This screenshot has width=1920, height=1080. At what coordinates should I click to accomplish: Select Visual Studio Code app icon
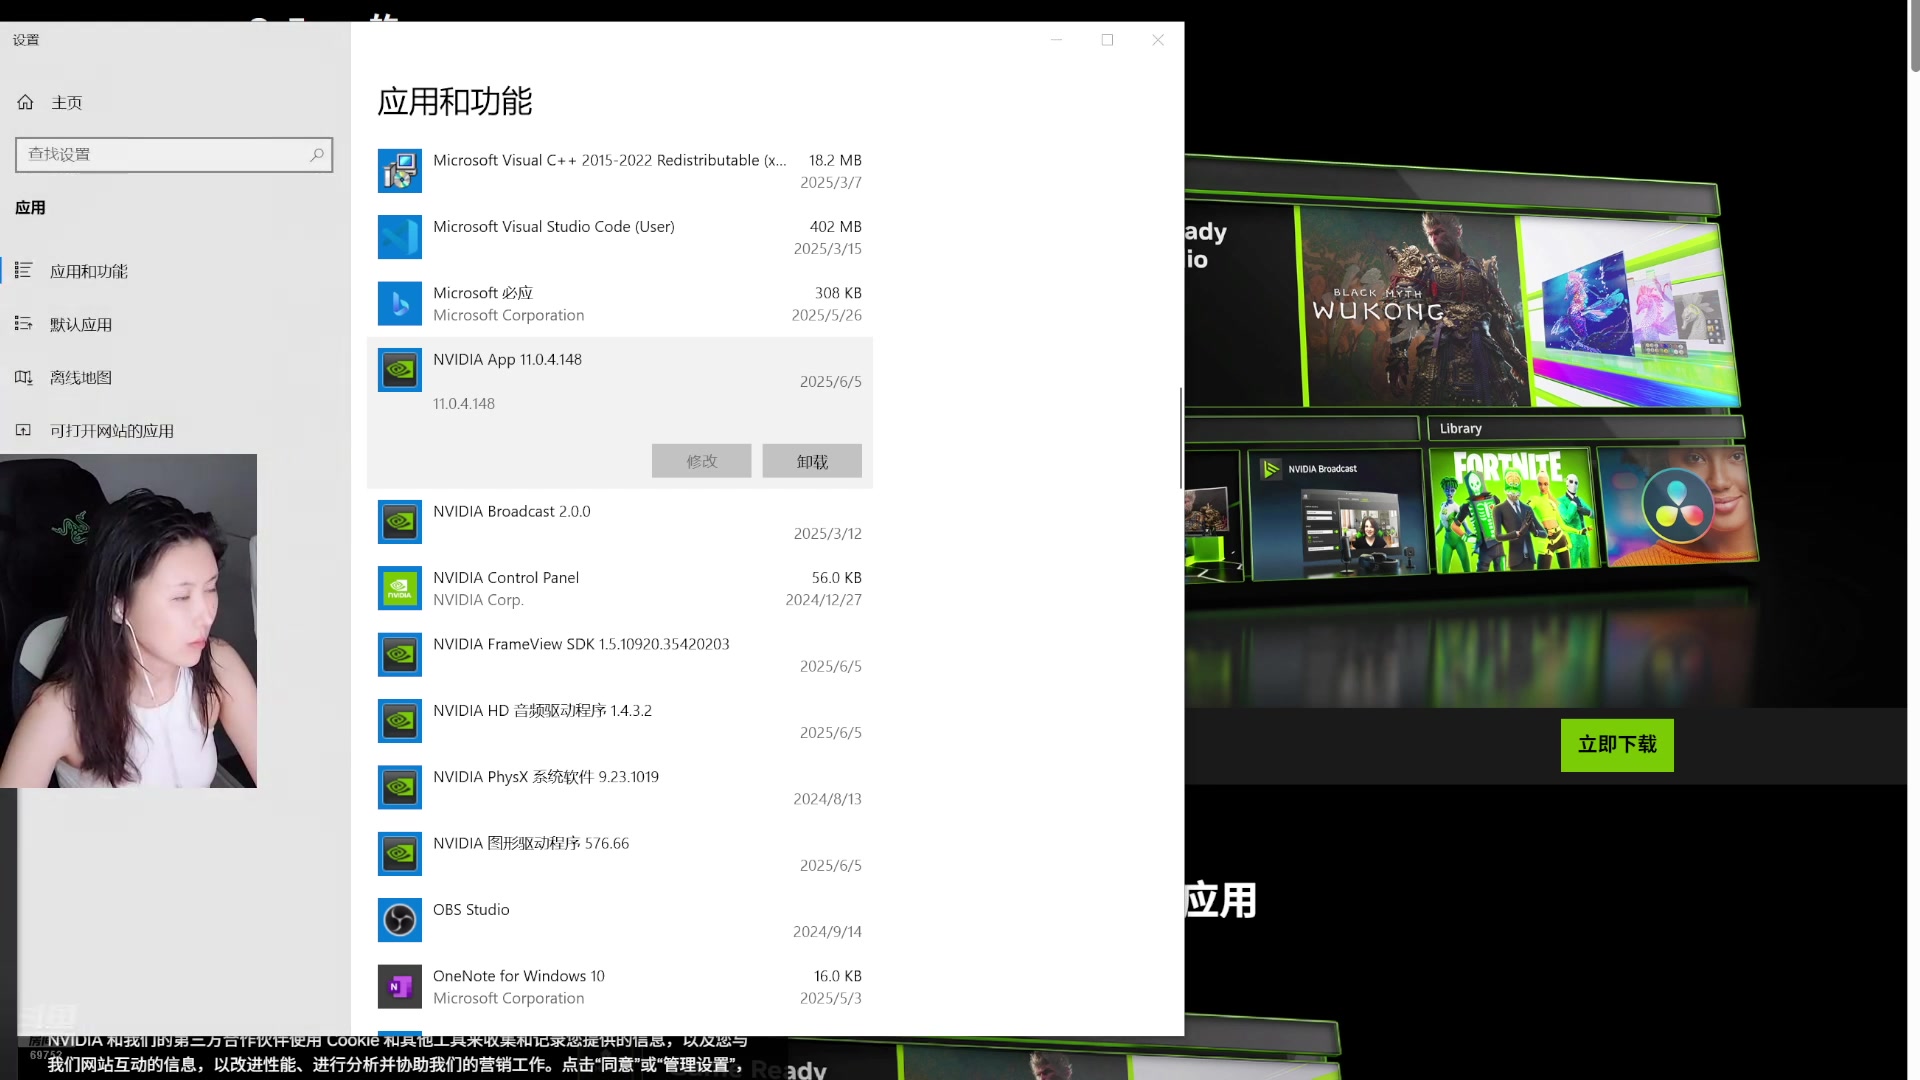pos(399,237)
